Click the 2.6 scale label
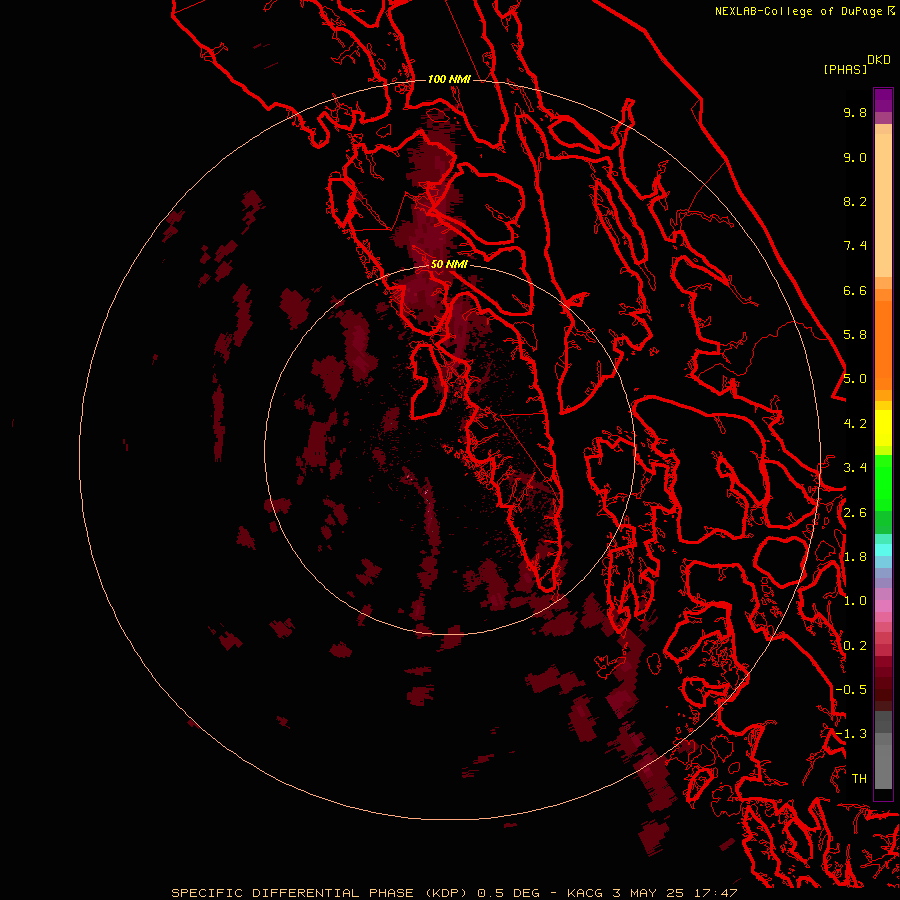This screenshot has height=900, width=900. coord(855,513)
